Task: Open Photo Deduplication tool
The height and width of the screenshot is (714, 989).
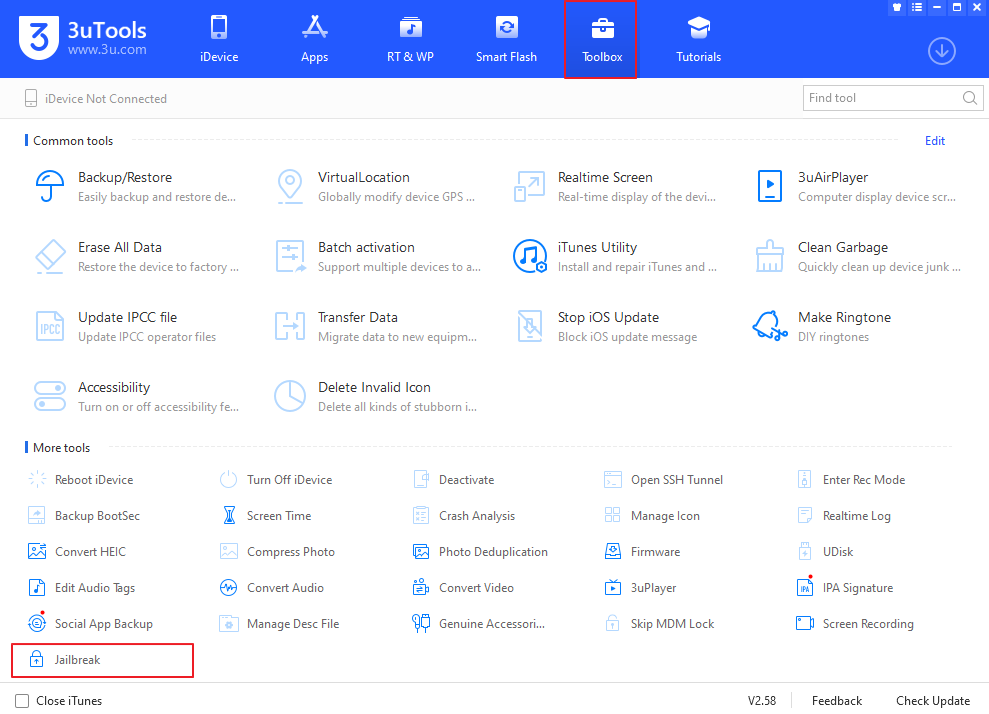Action: click(480, 551)
